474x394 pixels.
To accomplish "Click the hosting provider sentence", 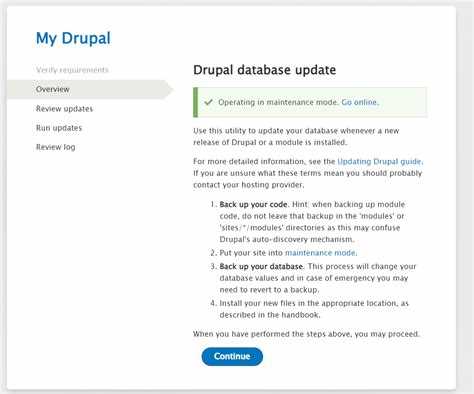I will coord(308,179).
